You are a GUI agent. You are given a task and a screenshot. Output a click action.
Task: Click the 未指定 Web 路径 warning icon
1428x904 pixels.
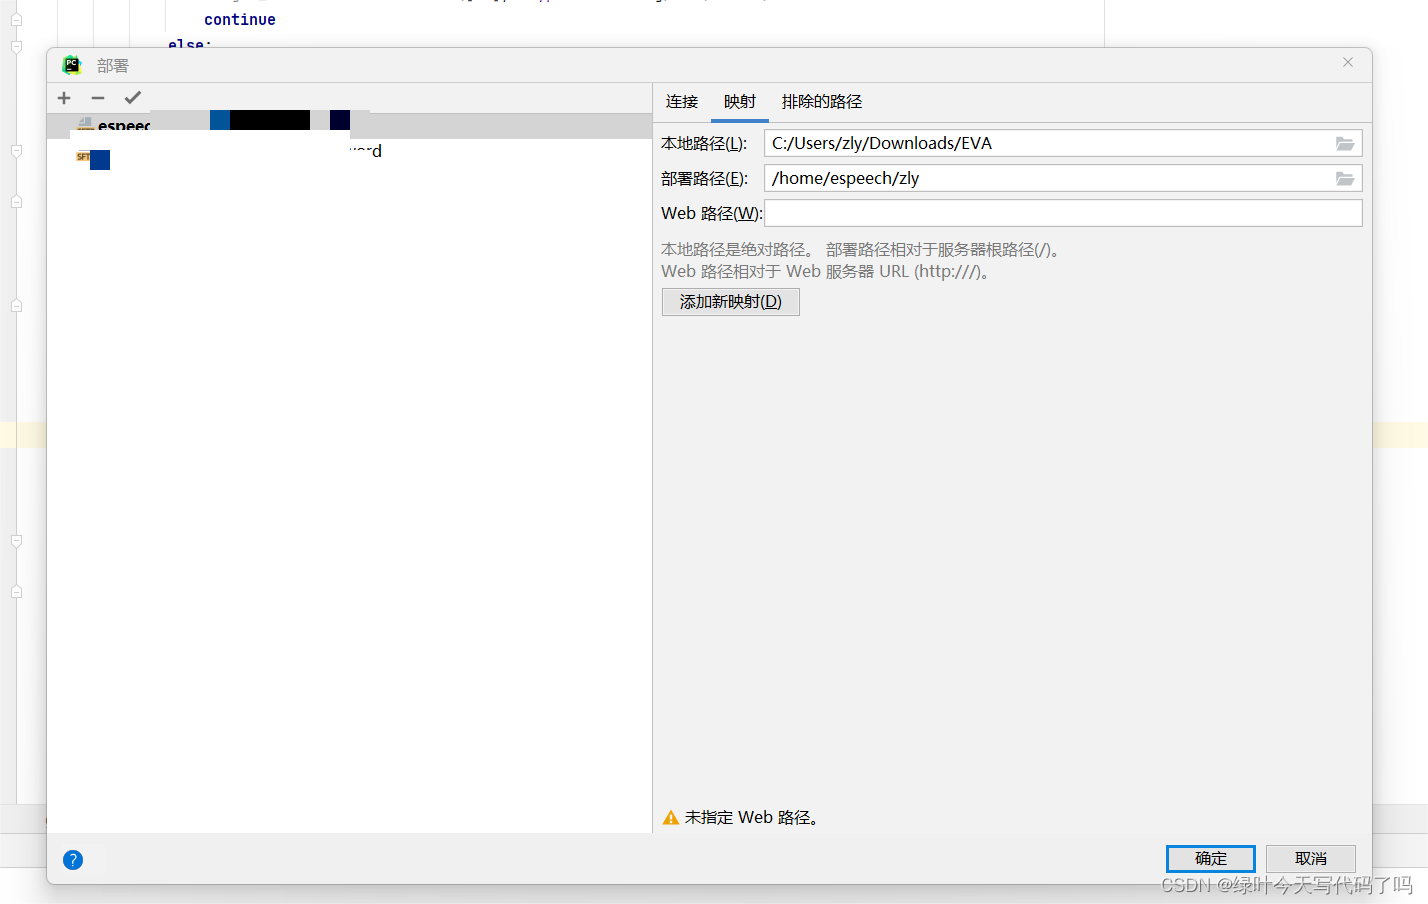coord(671,818)
